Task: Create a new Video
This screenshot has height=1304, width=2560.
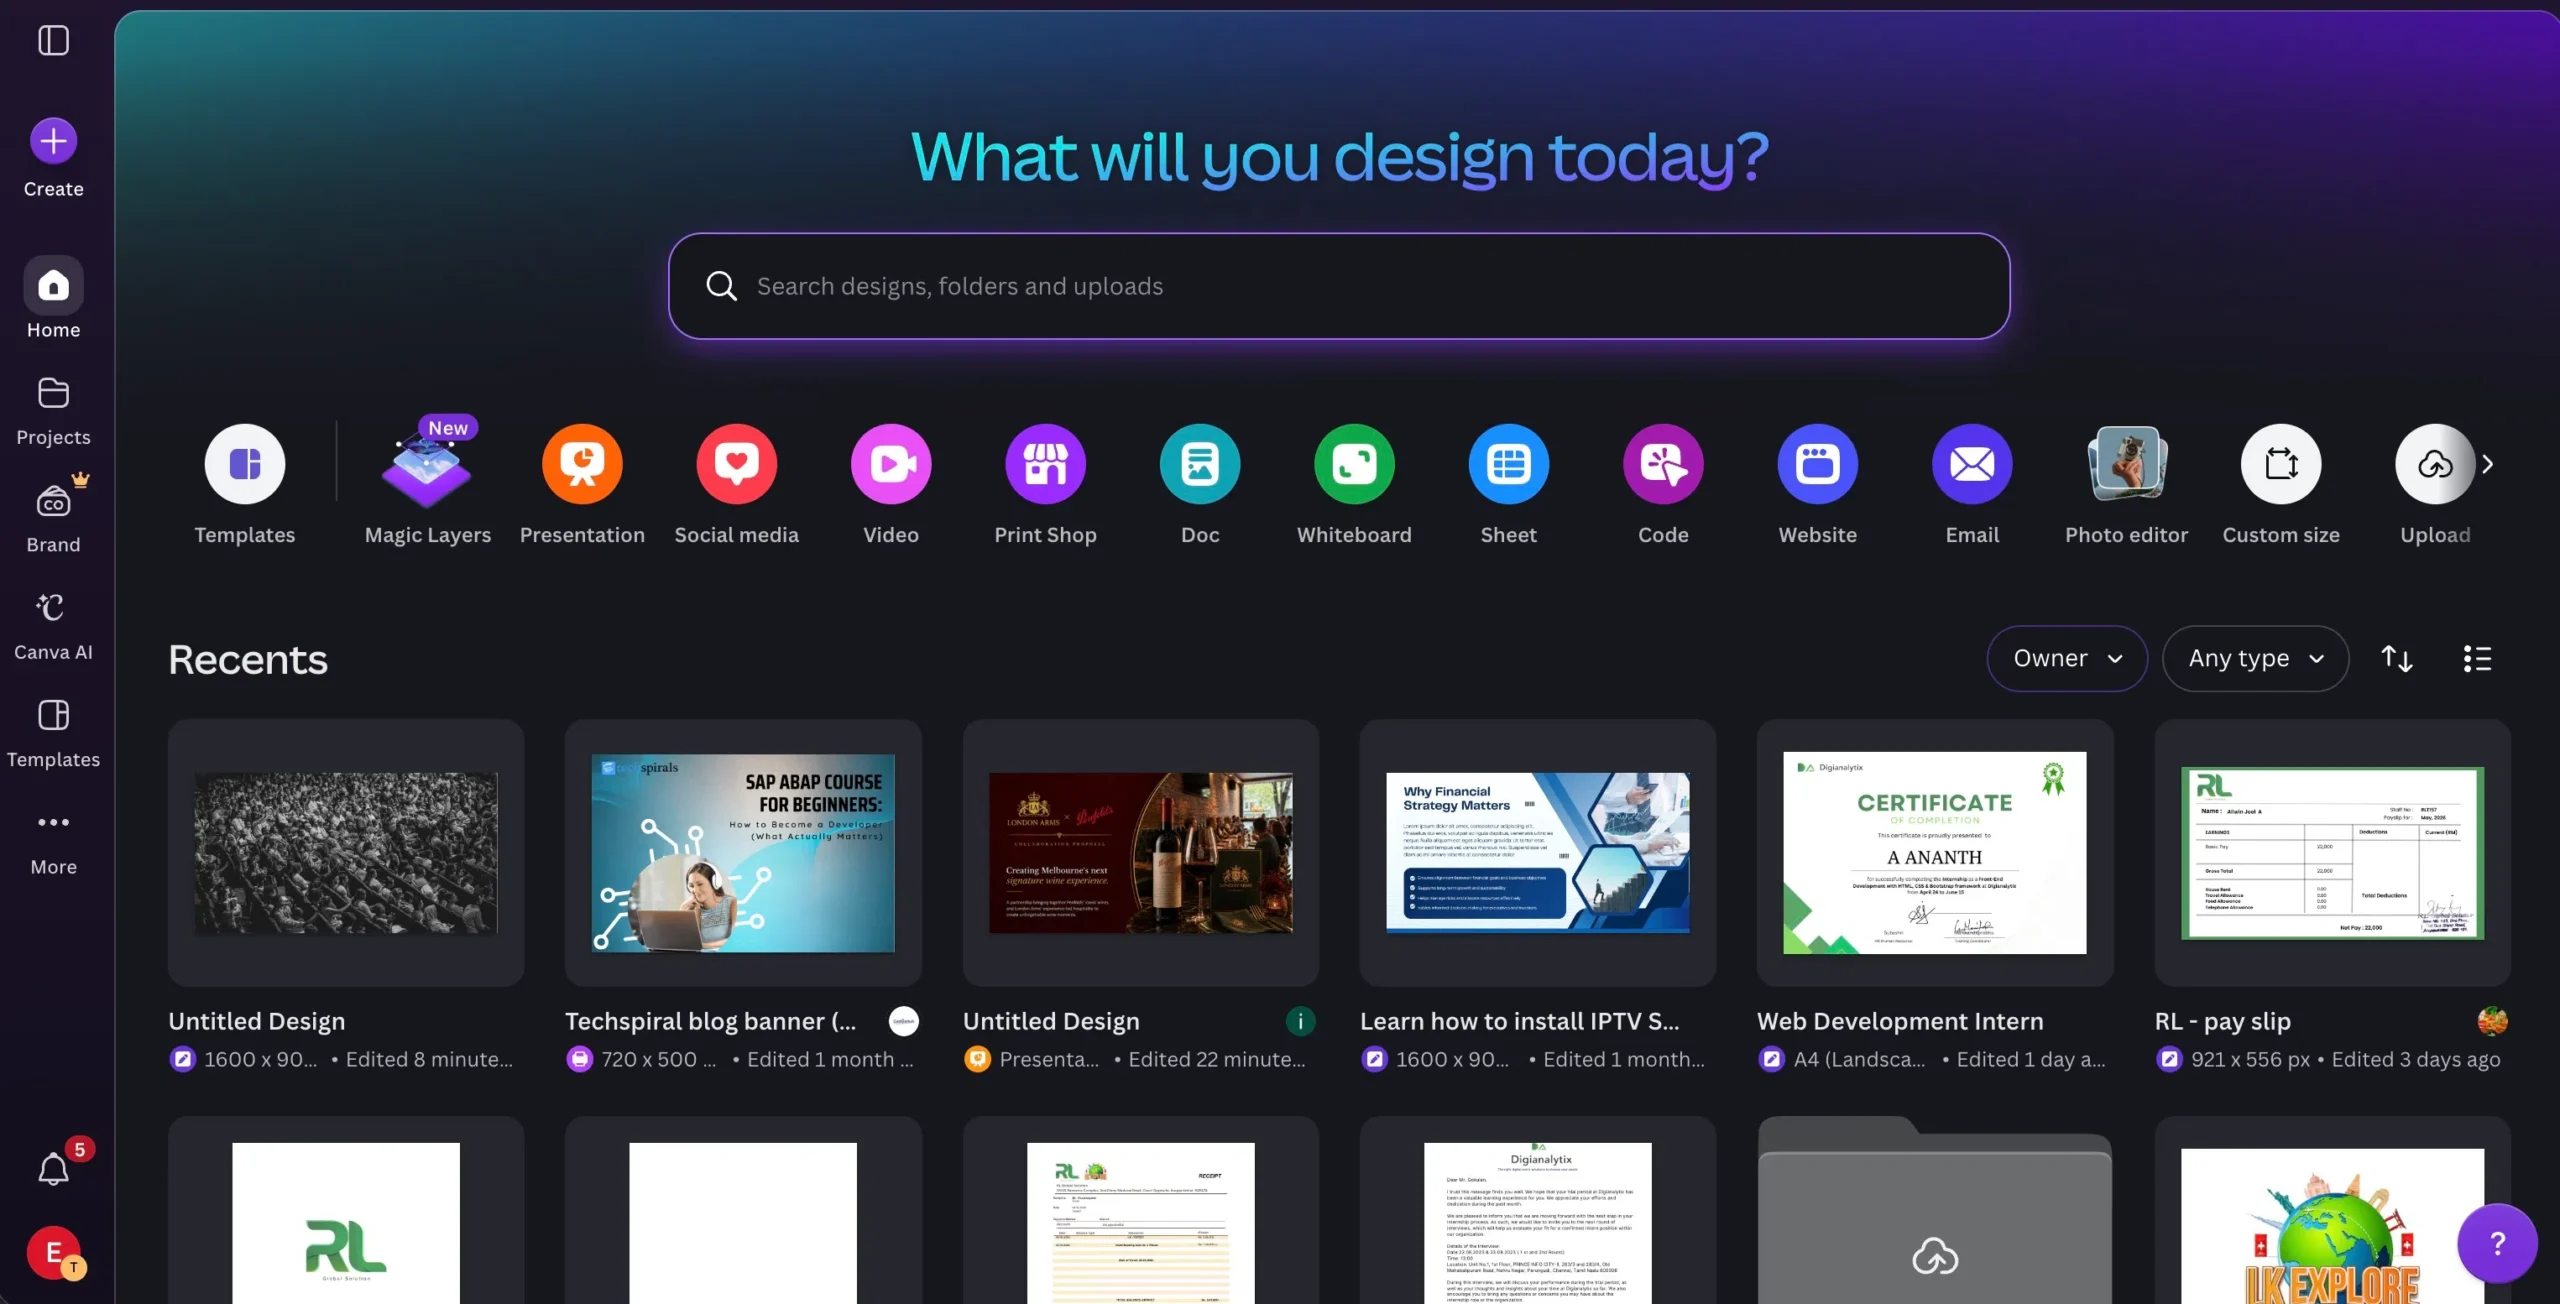Action: click(891, 485)
